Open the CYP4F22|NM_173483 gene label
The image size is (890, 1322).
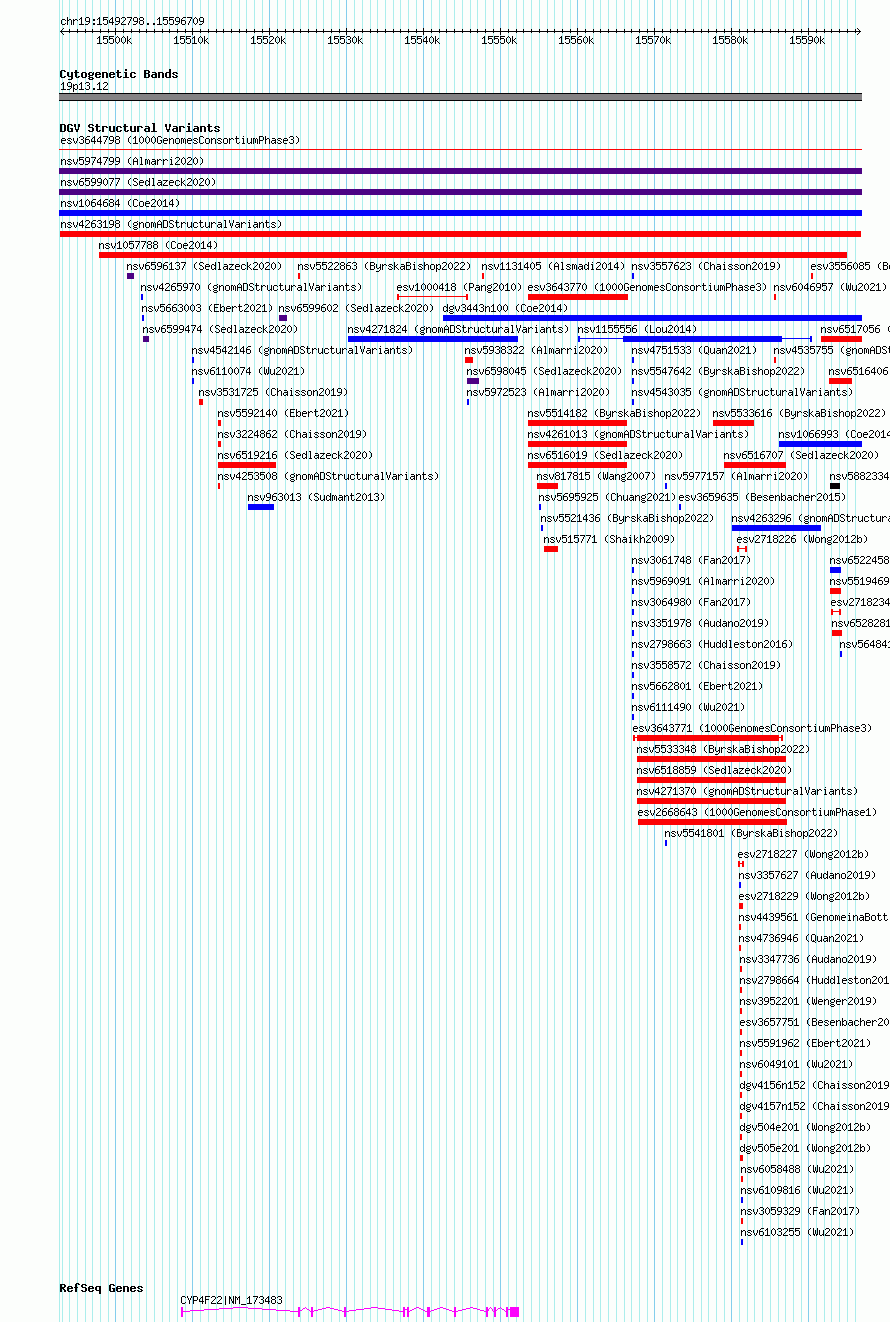(x=231, y=1300)
